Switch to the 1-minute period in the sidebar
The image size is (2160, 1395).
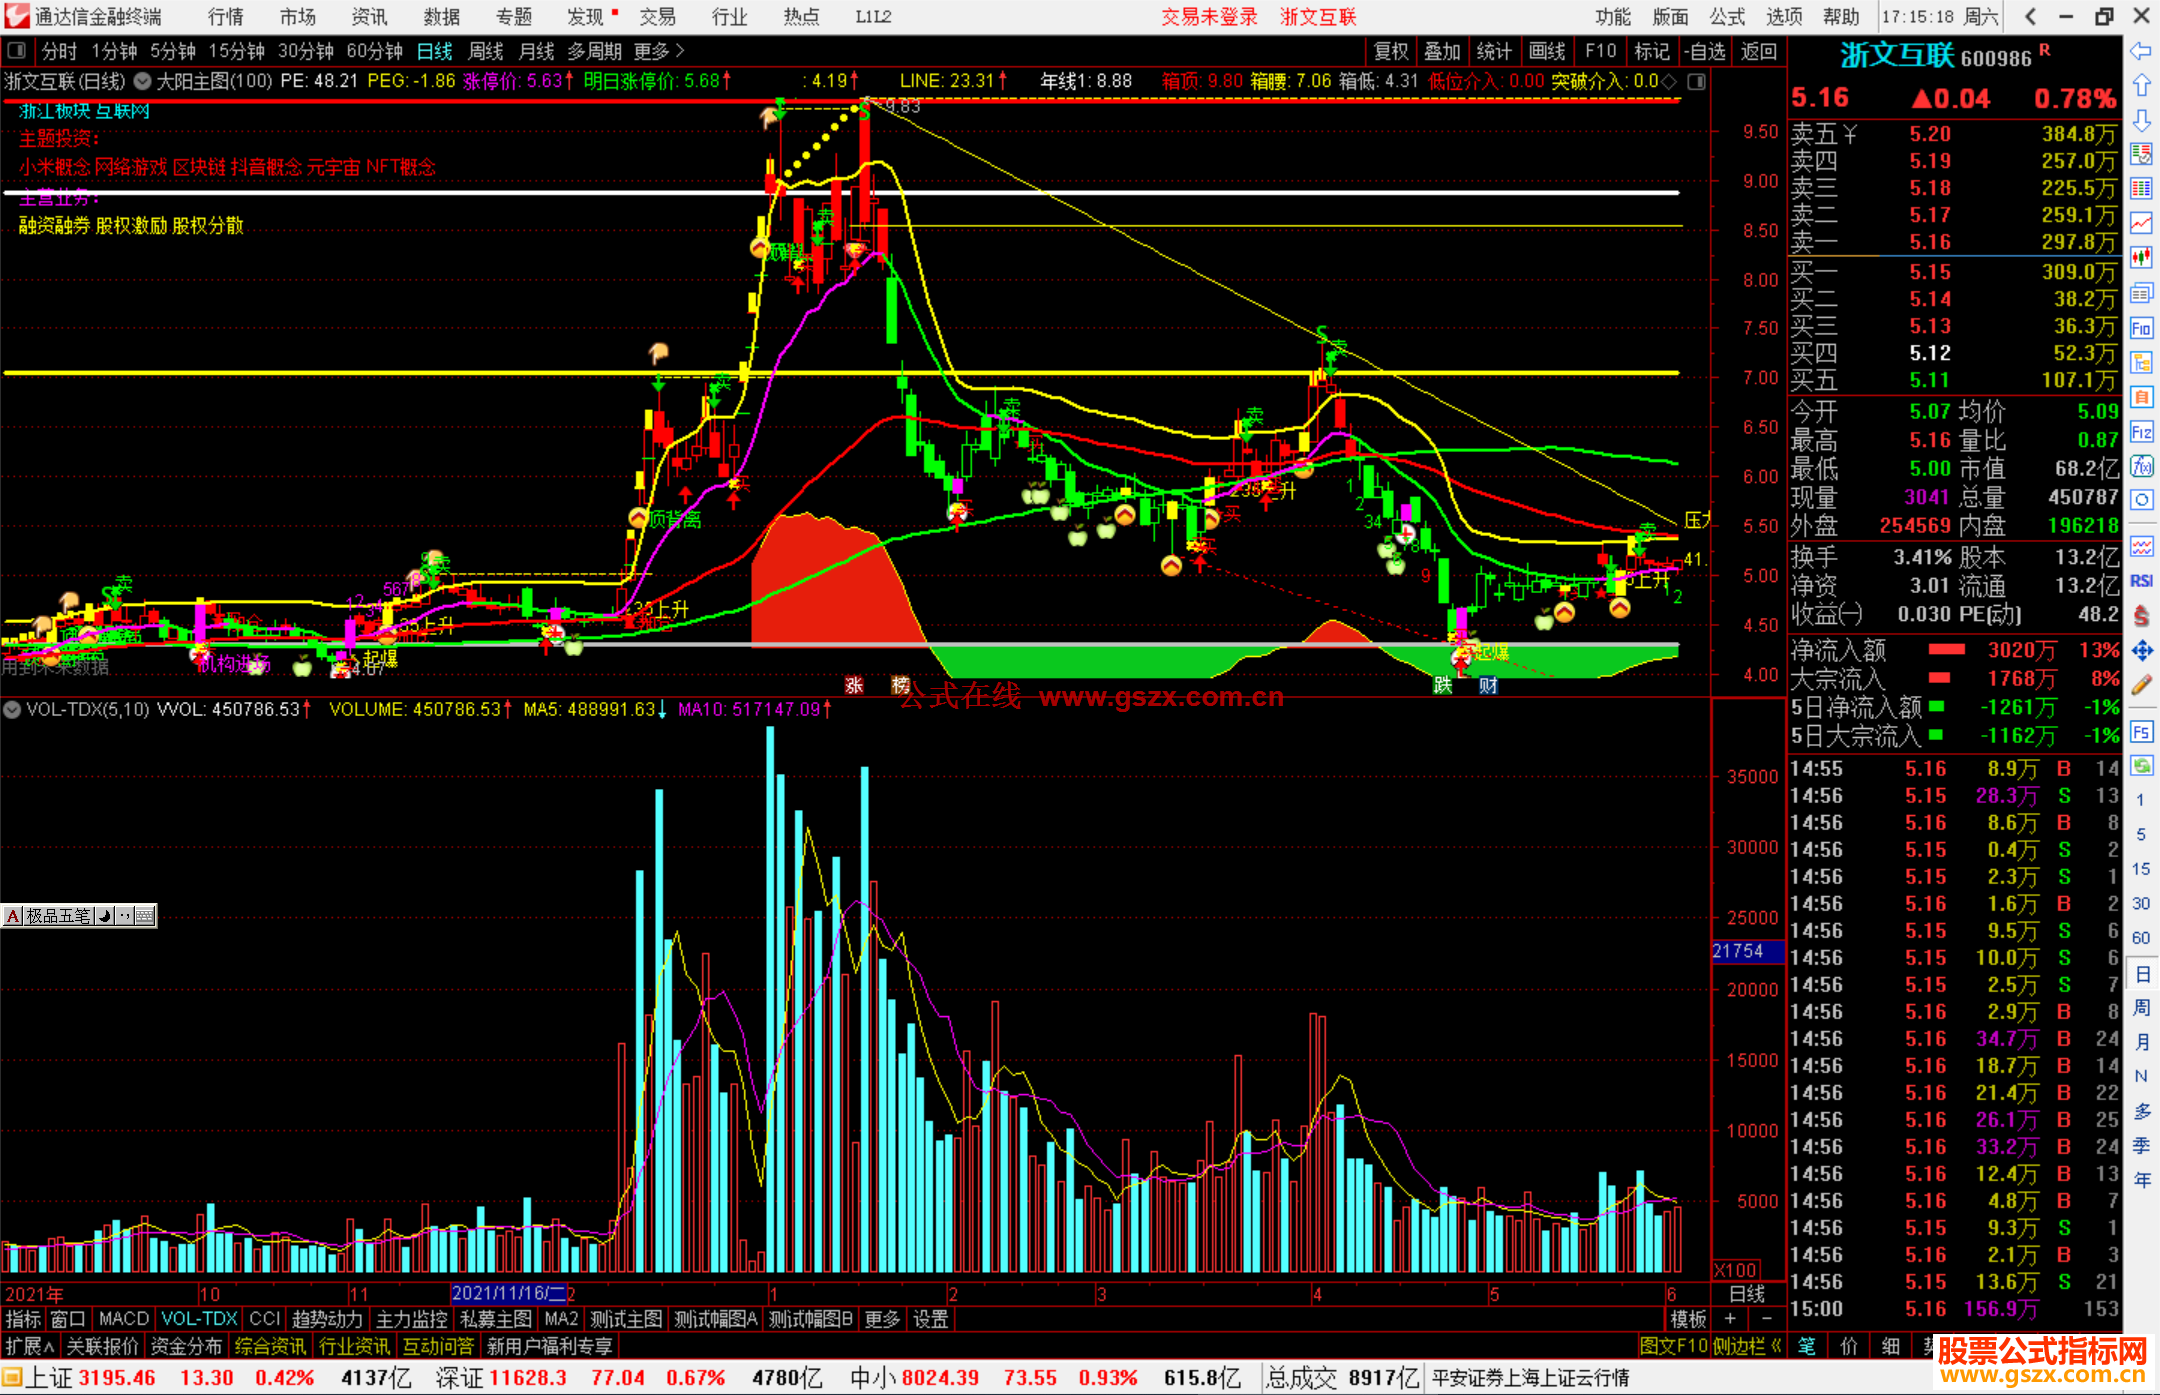point(2141,800)
